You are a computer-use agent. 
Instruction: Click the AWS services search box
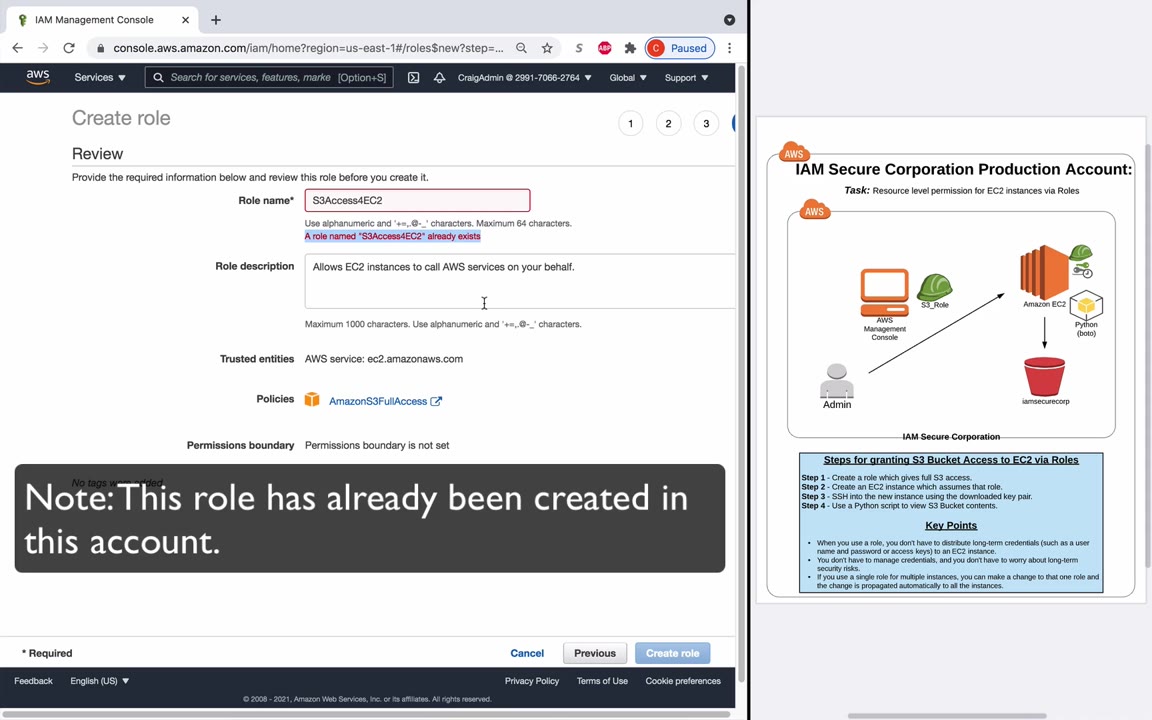point(269,77)
